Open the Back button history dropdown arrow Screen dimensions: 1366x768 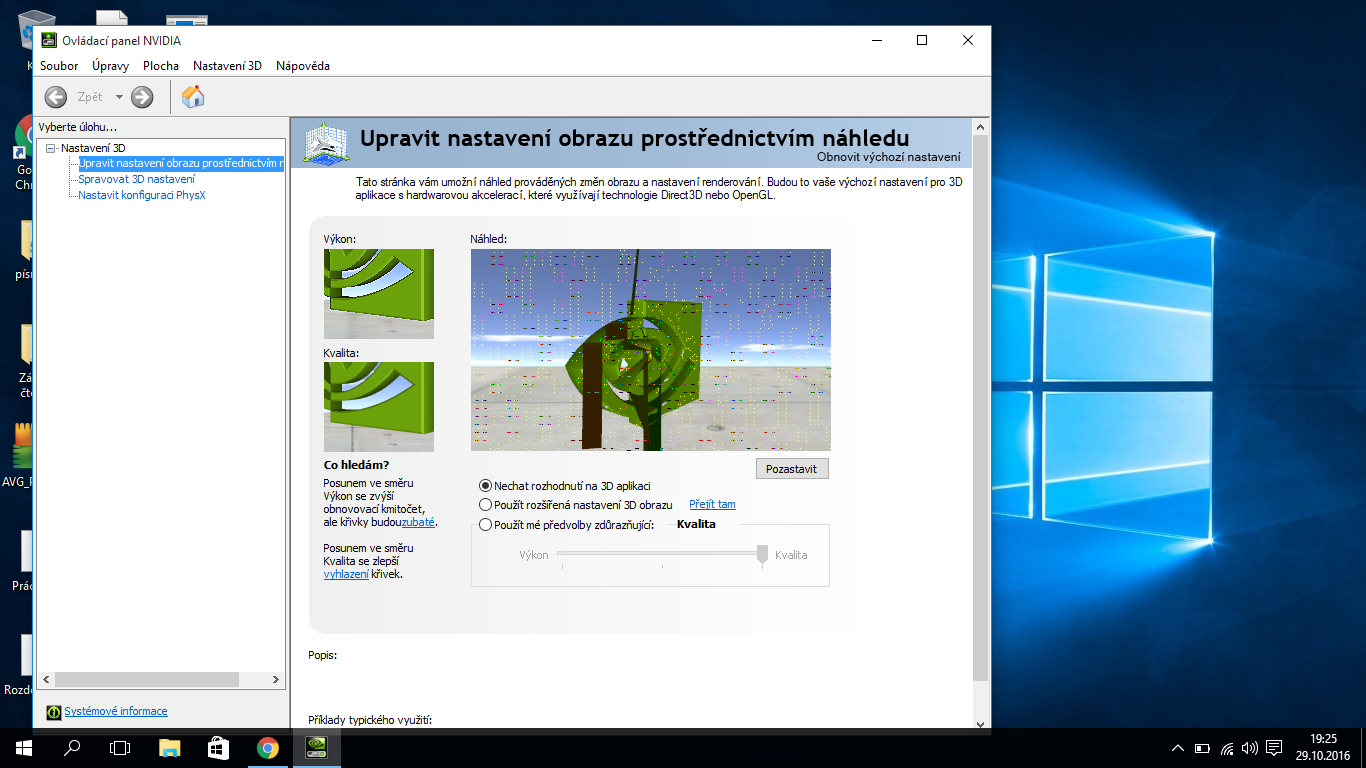pos(119,97)
